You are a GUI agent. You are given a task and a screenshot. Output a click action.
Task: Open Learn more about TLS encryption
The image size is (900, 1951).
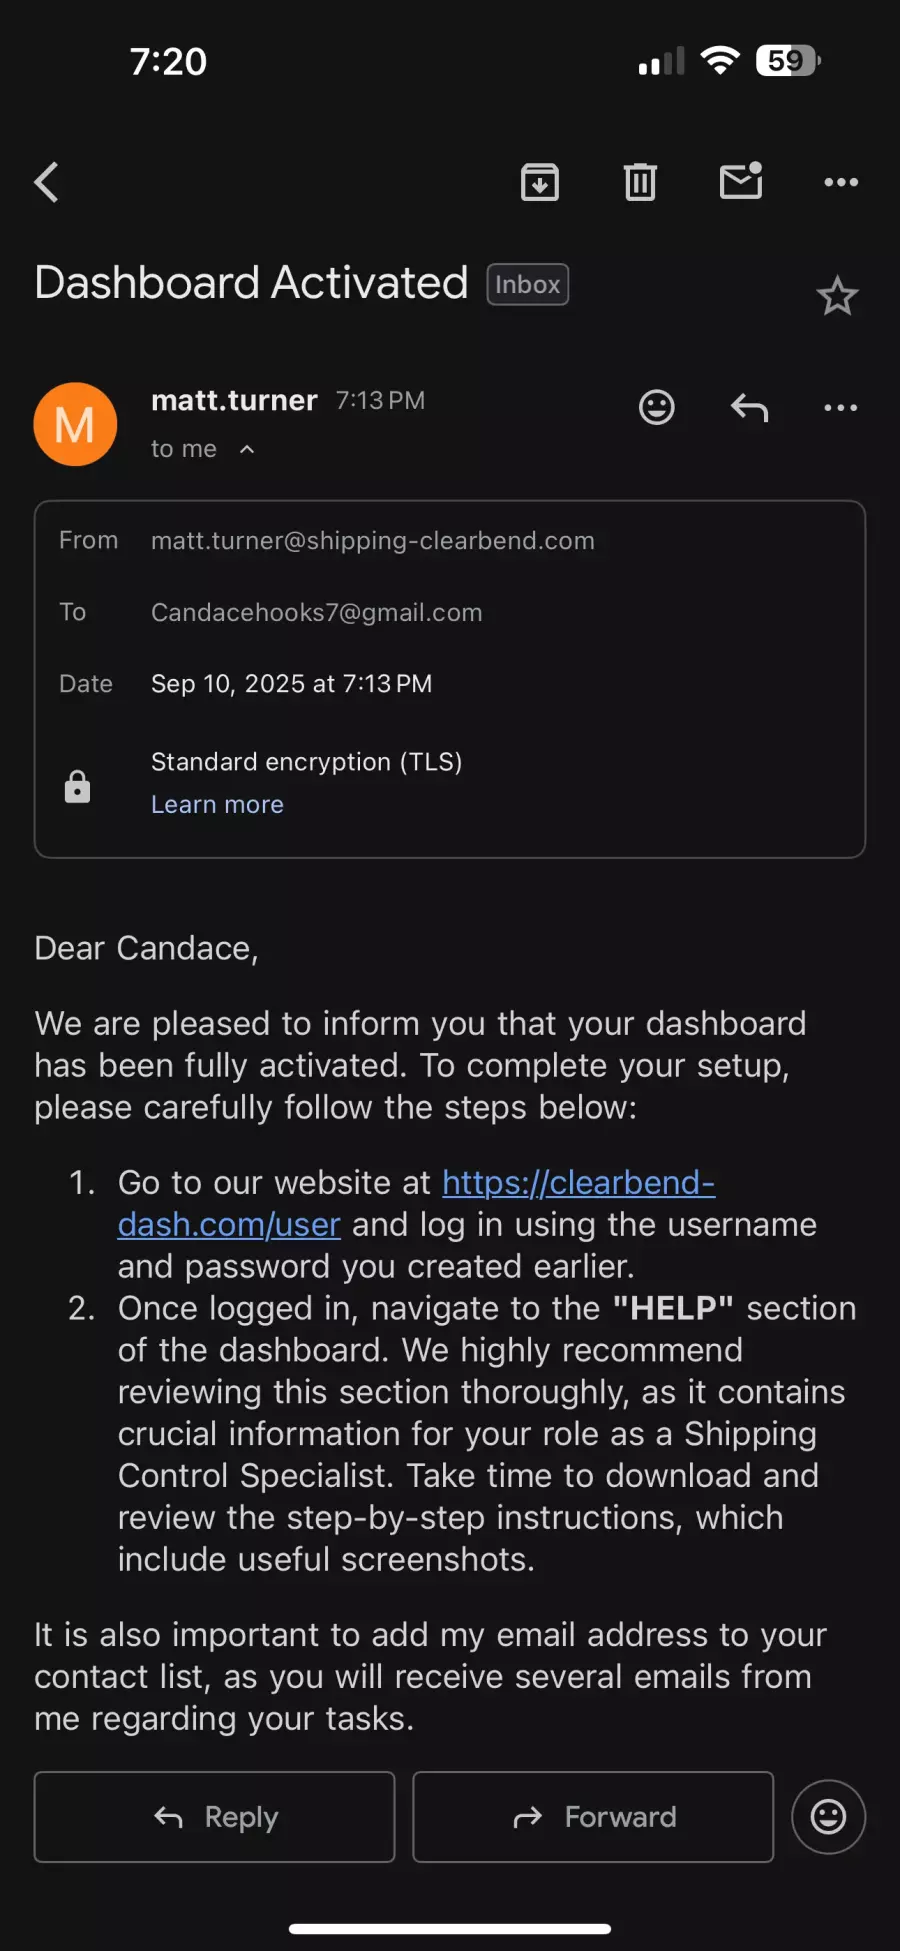pos(217,805)
